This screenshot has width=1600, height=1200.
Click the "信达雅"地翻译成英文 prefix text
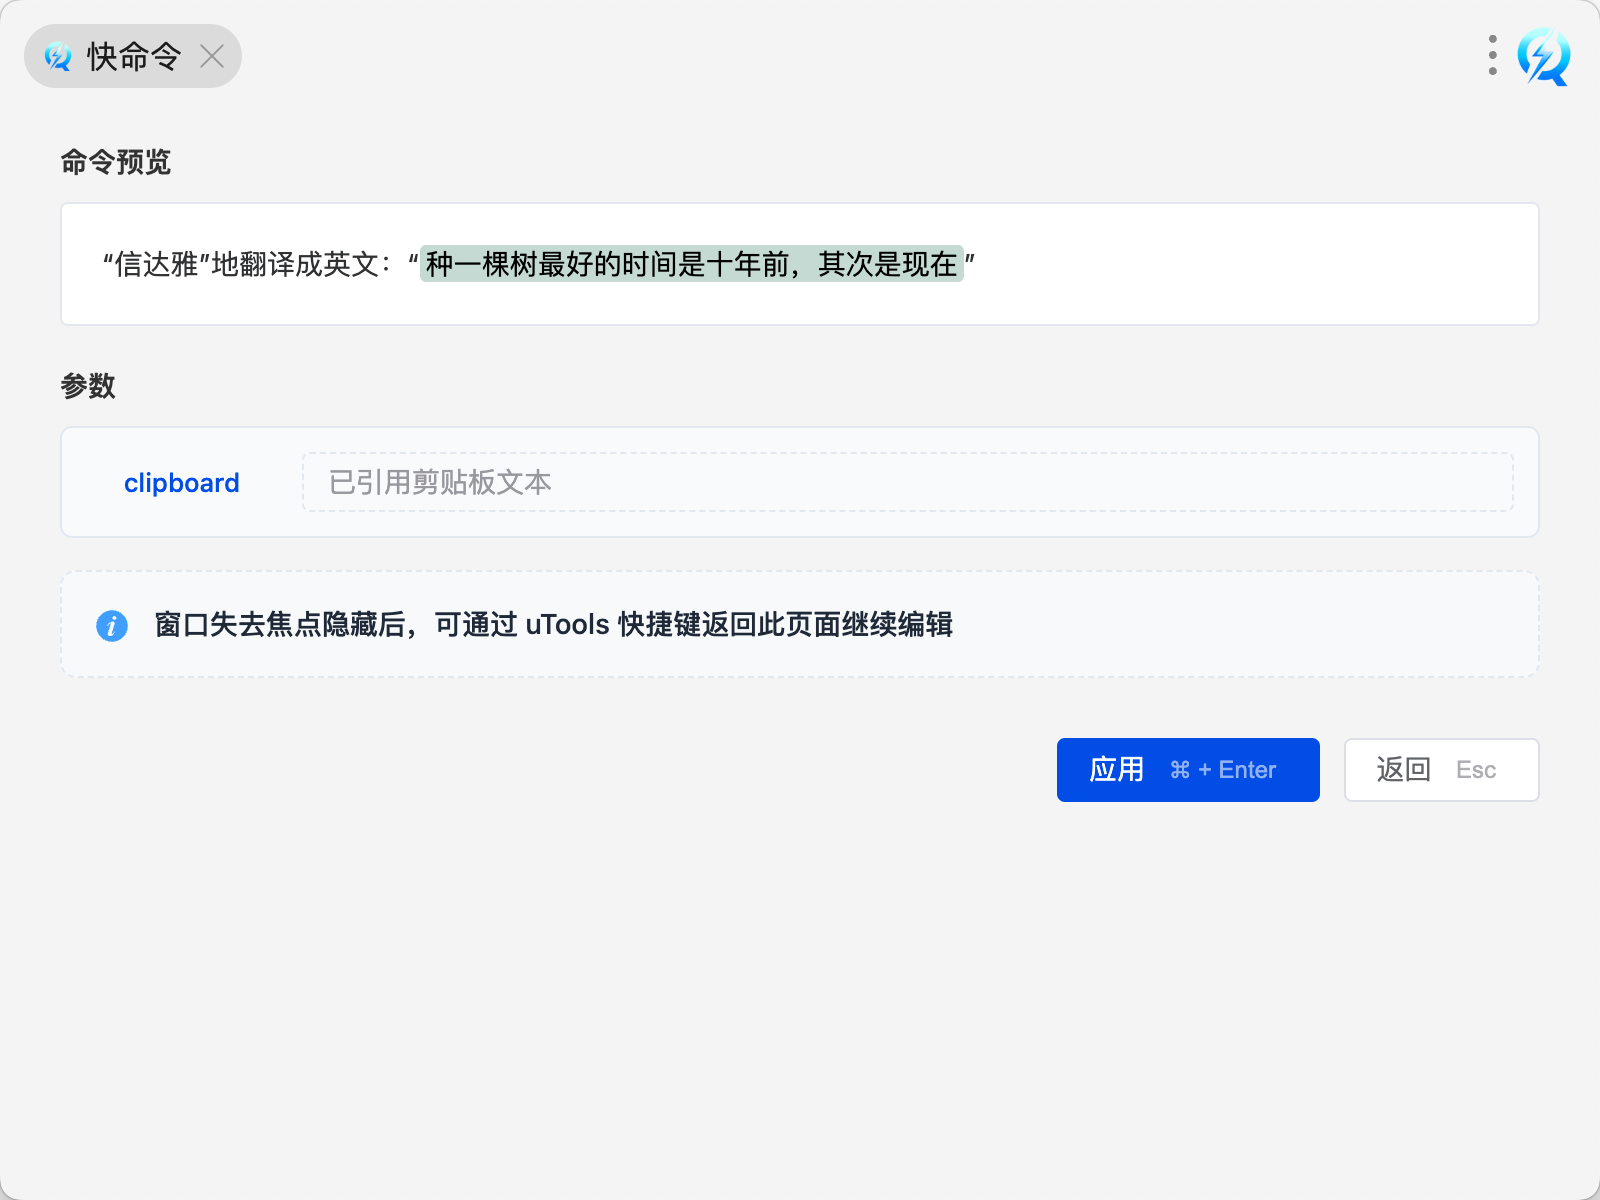pos(240,264)
